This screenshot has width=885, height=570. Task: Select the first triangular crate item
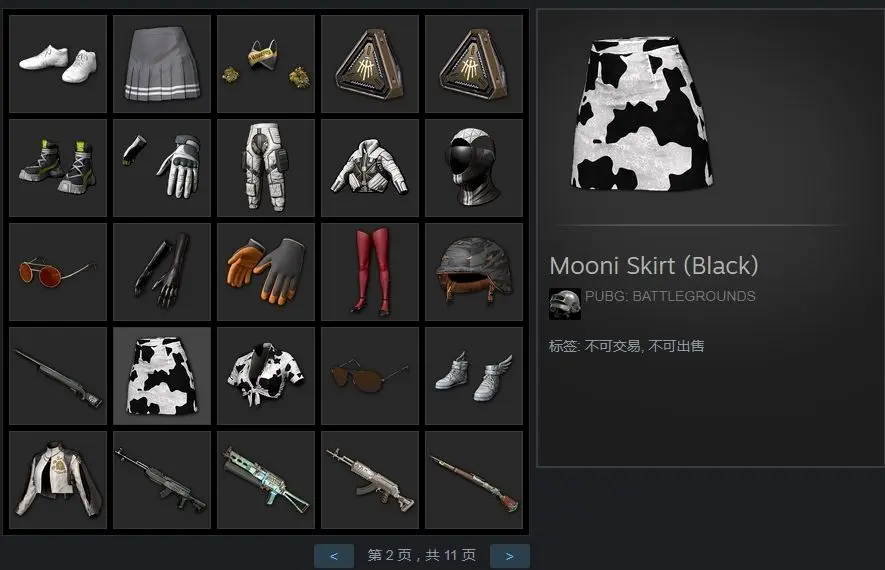coord(370,64)
